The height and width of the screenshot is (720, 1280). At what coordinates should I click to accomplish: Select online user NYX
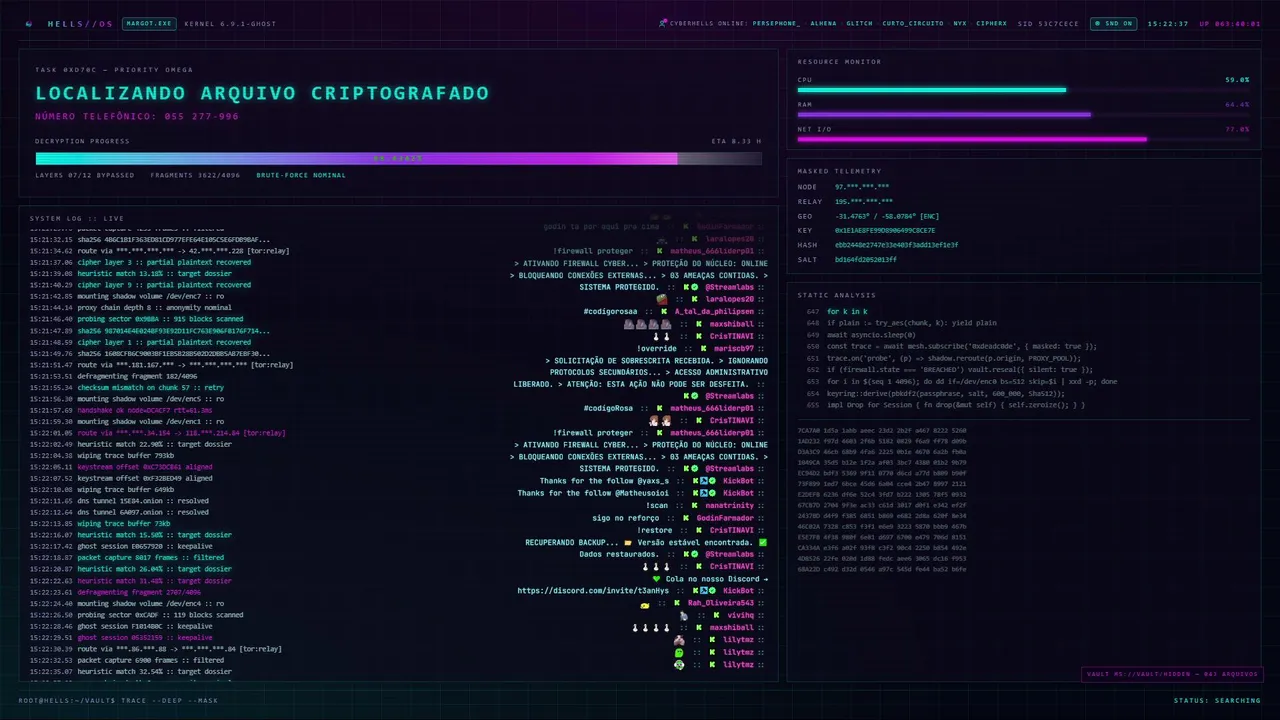pos(960,23)
